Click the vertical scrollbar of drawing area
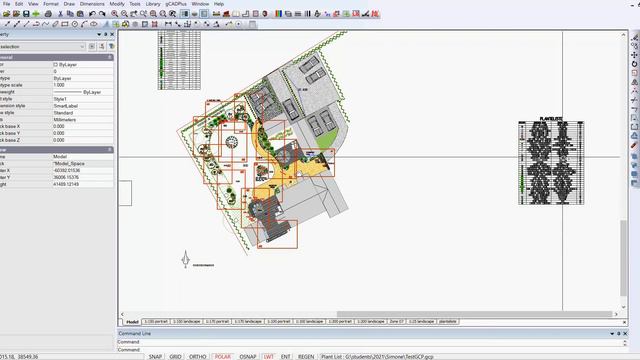The image size is (640, 360). [623, 258]
